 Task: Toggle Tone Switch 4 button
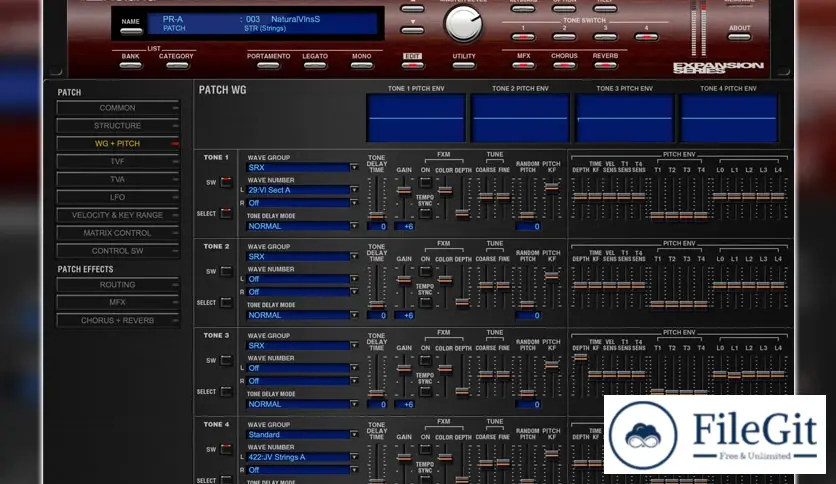click(x=646, y=37)
